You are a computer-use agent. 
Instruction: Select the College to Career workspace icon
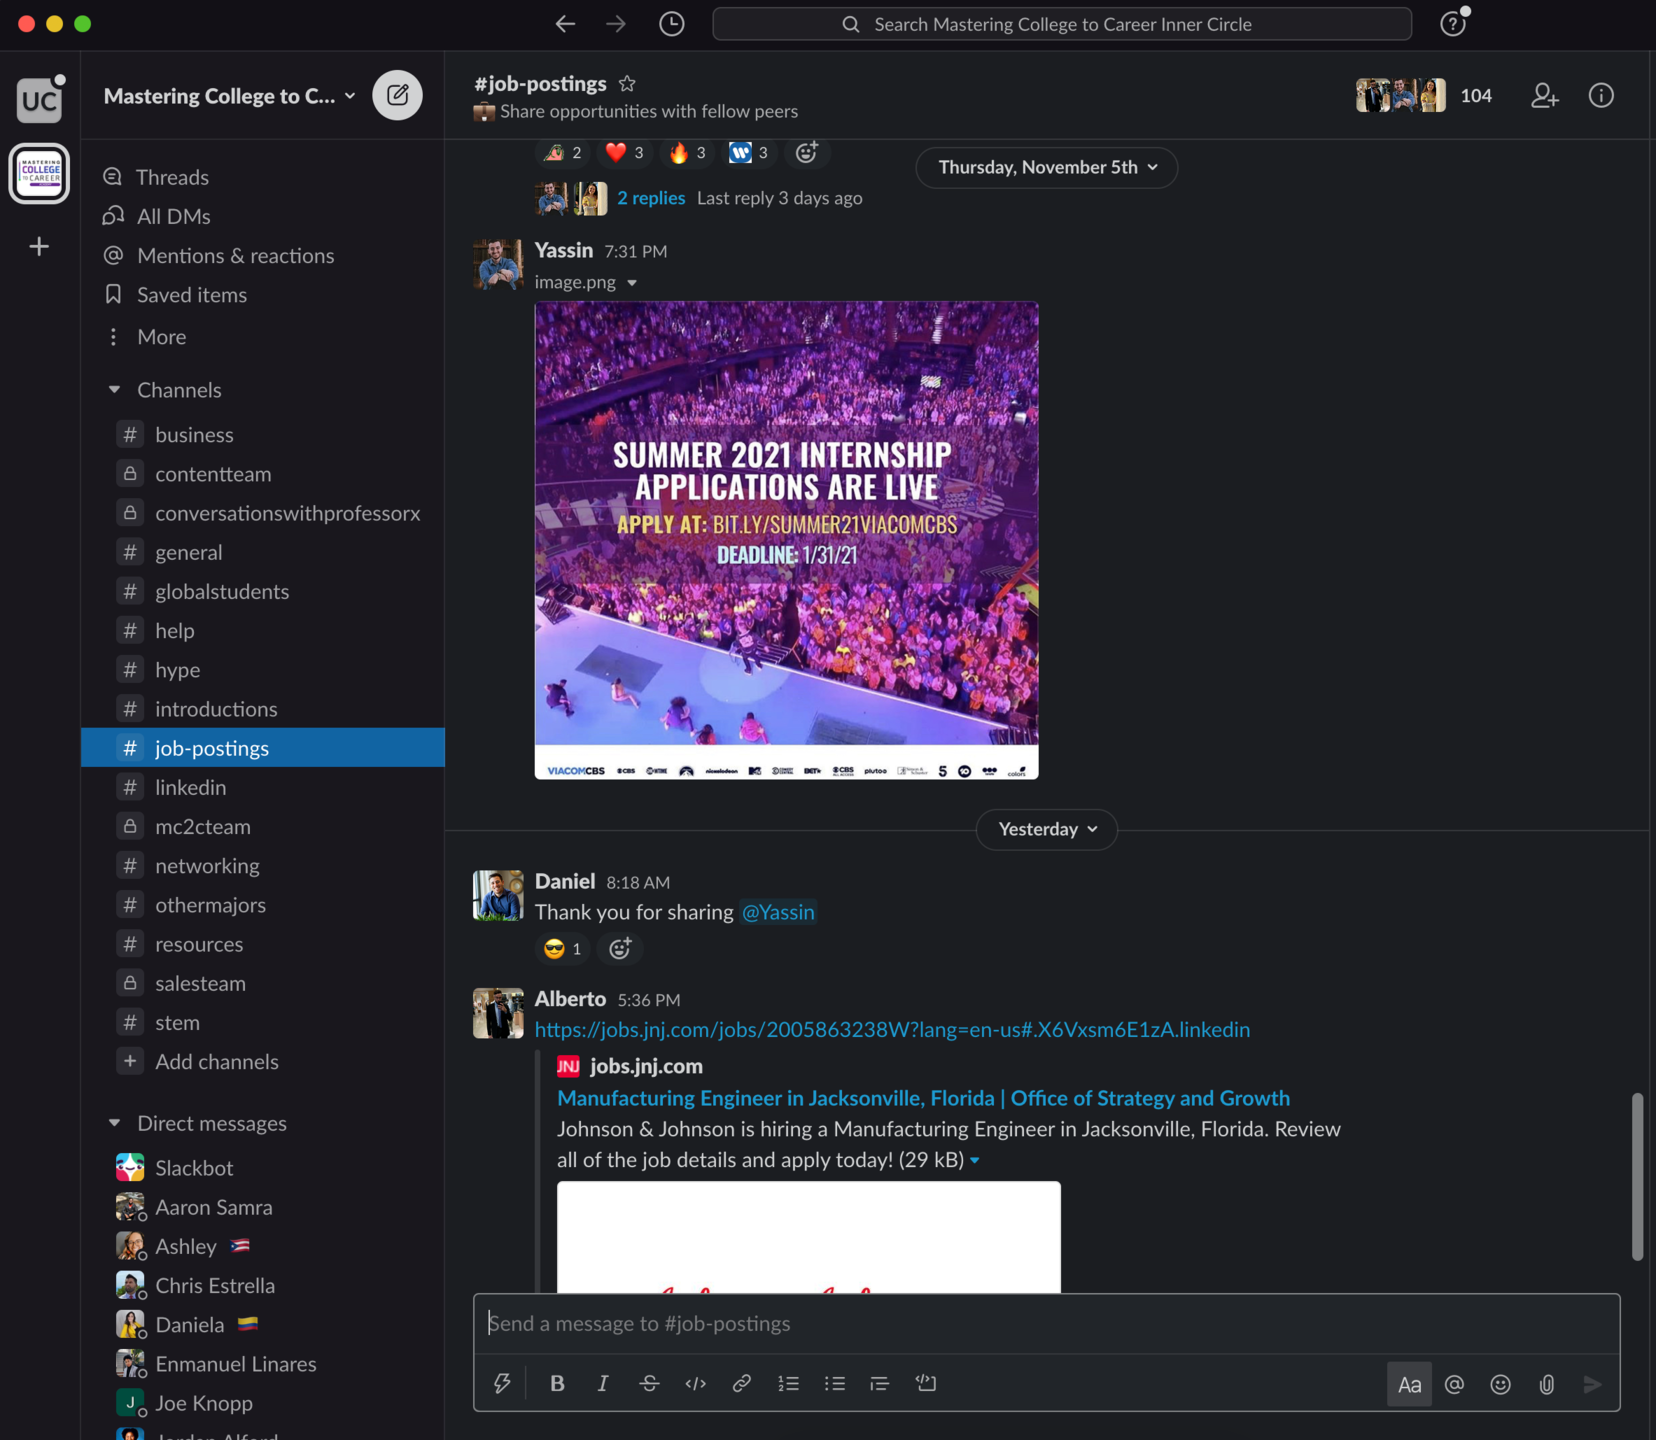[40, 173]
